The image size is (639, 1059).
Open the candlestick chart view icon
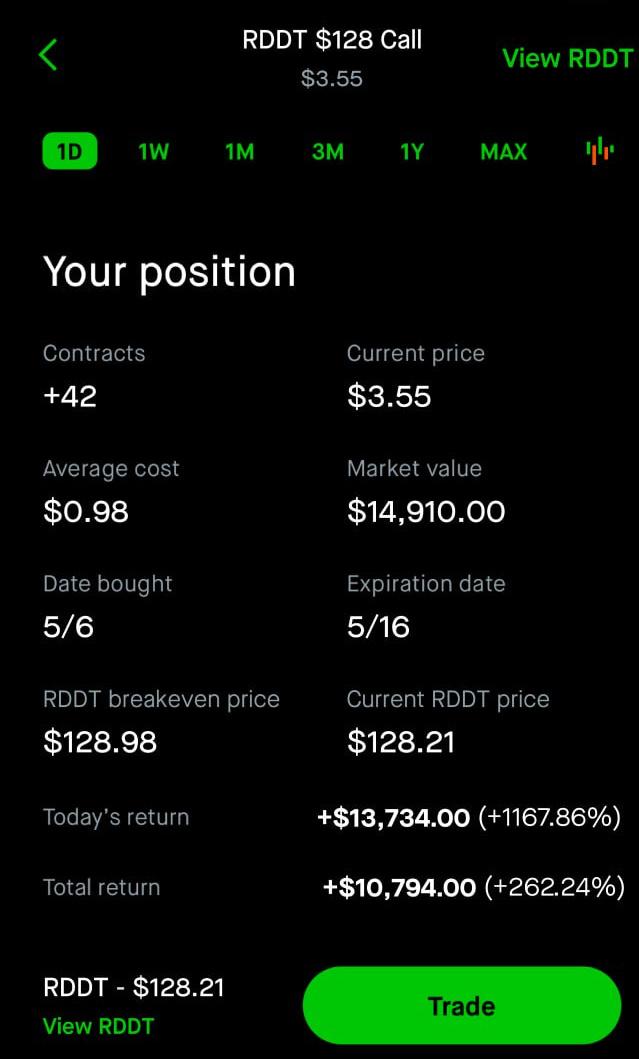(x=599, y=151)
